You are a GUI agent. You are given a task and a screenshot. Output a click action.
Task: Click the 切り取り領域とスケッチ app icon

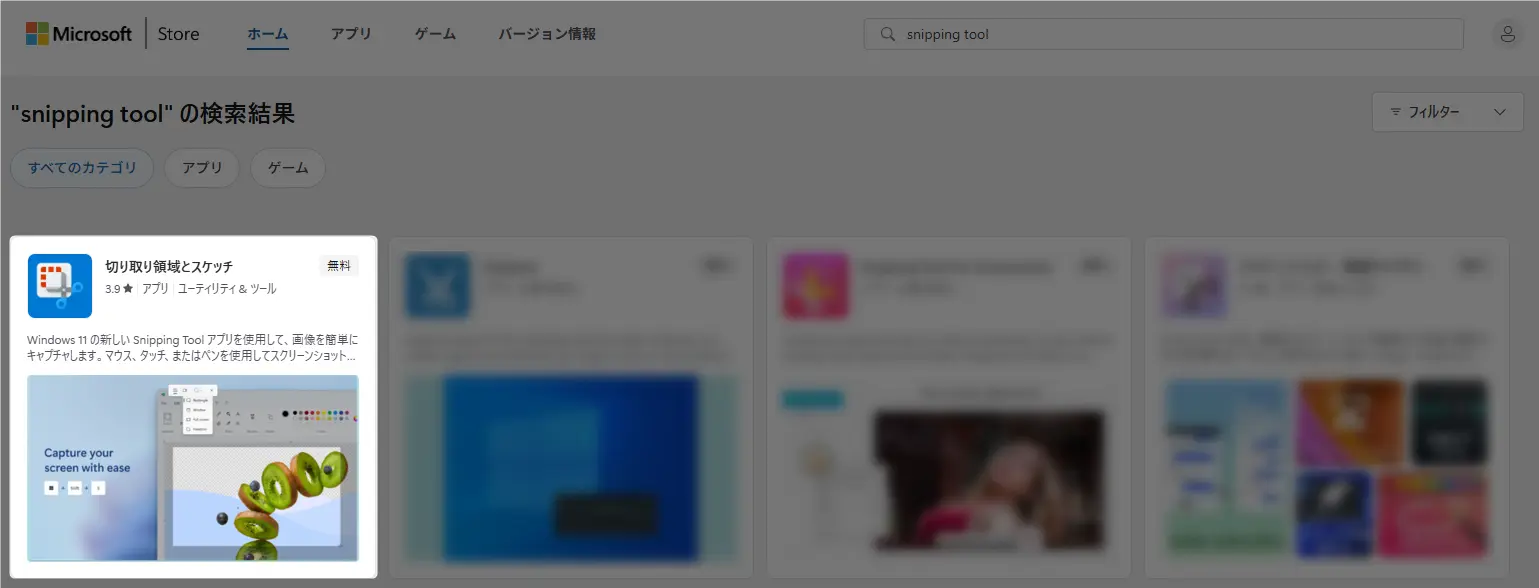pos(60,286)
